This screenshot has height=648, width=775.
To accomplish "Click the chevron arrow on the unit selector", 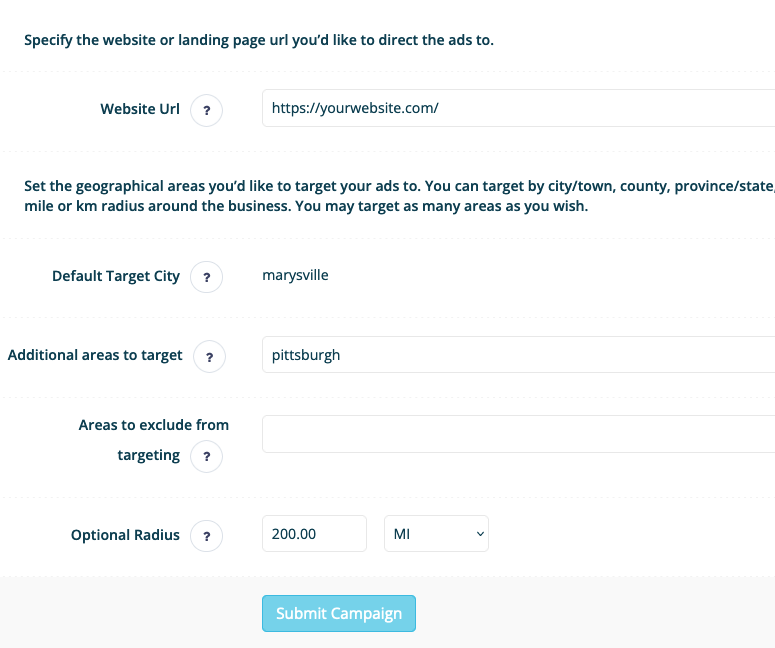I will pos(479,534).
